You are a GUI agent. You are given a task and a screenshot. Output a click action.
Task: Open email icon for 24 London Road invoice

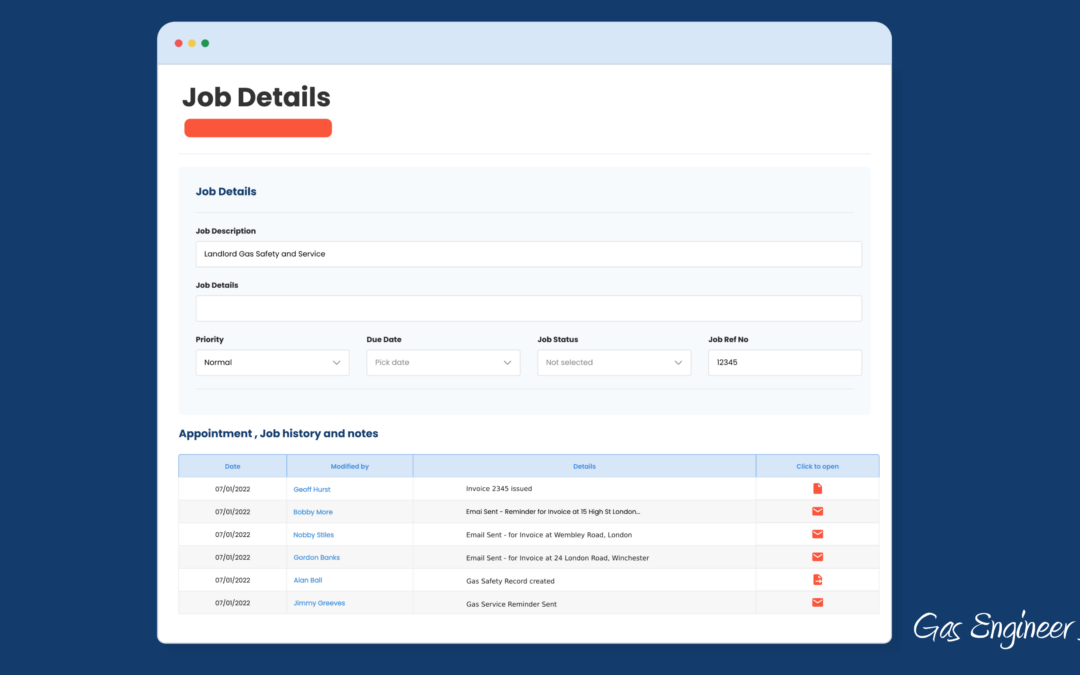click(817, 557)
